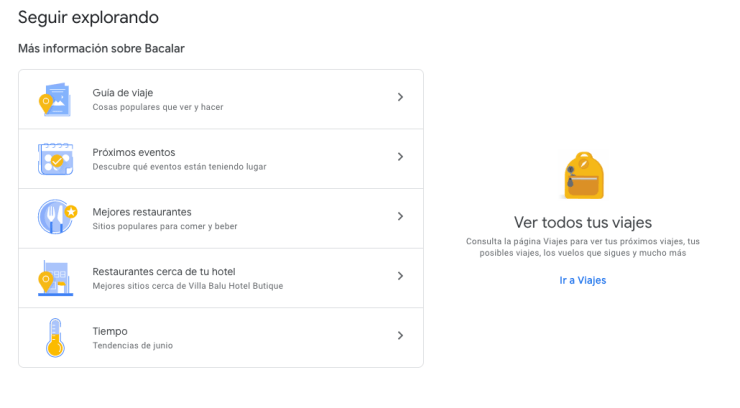Image resolution: width=740 pixels, height=408 pixels.
Task: Expand the Mejores restaurantes chevron
Action: (400, 216)
